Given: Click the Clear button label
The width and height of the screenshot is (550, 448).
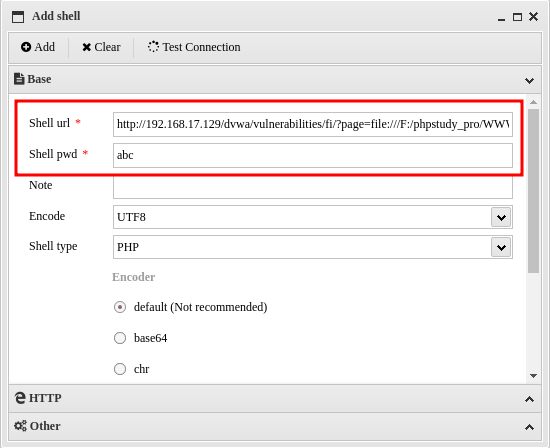Looking at the screenshot, I should tap(107, 47).
